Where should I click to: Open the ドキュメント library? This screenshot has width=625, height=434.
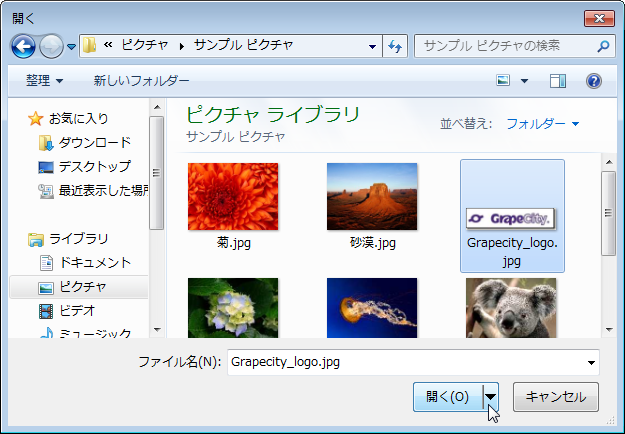[94, 262]
